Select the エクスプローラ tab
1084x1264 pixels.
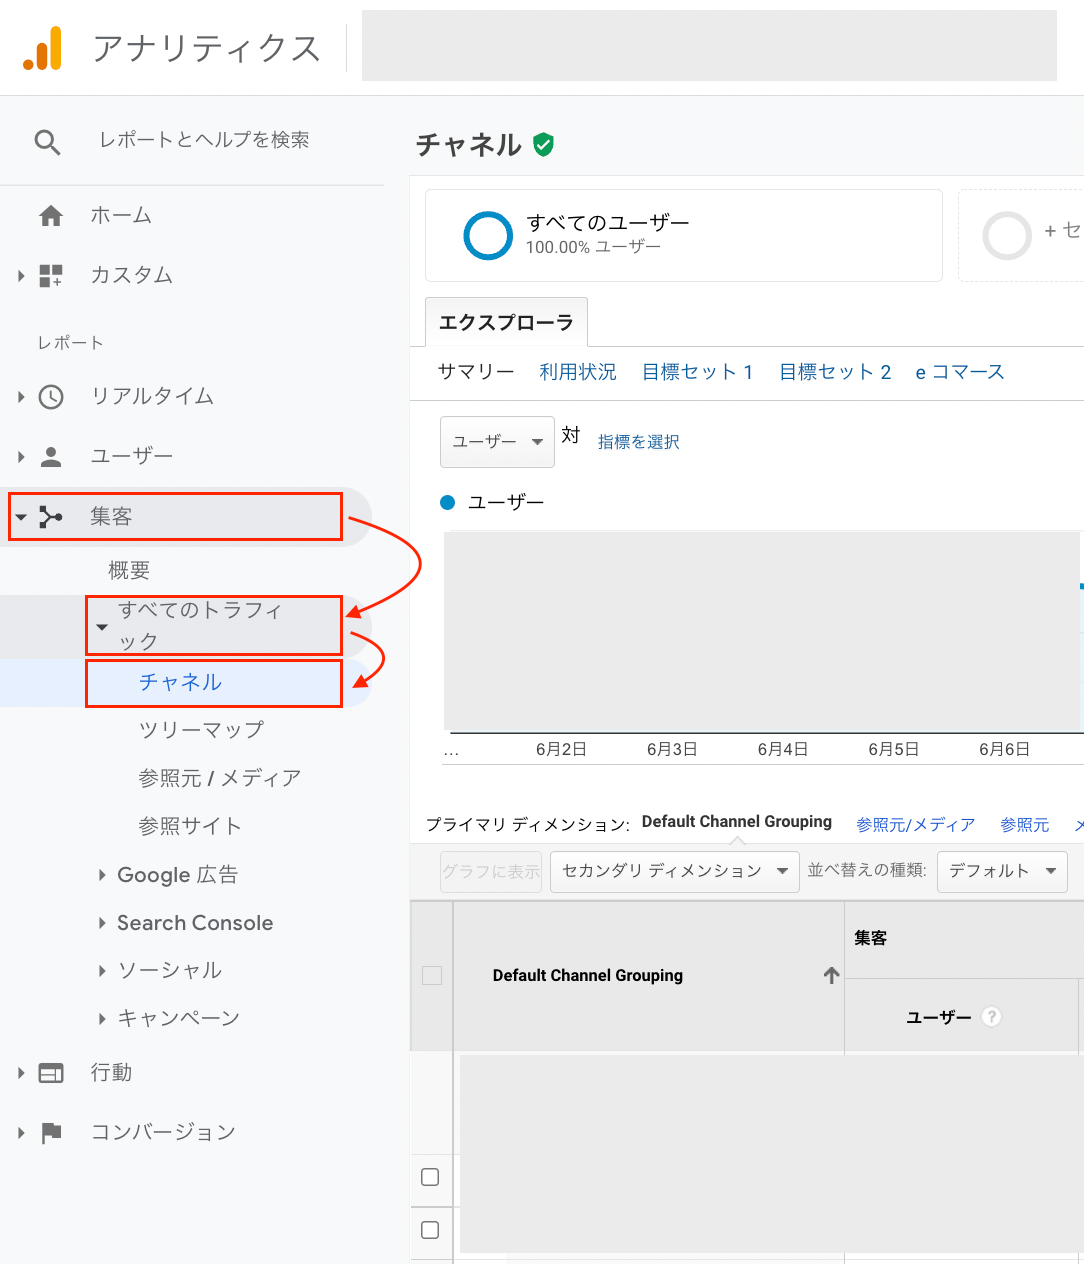pos(506,322)
